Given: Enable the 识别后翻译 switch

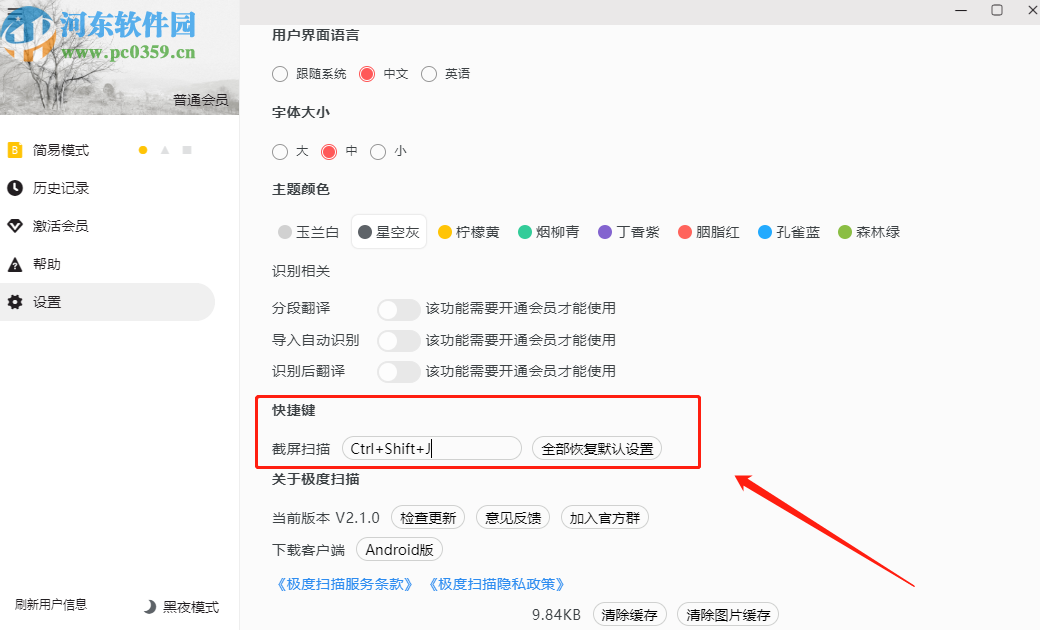Looking at the screenshot, I should pos(399,371).
